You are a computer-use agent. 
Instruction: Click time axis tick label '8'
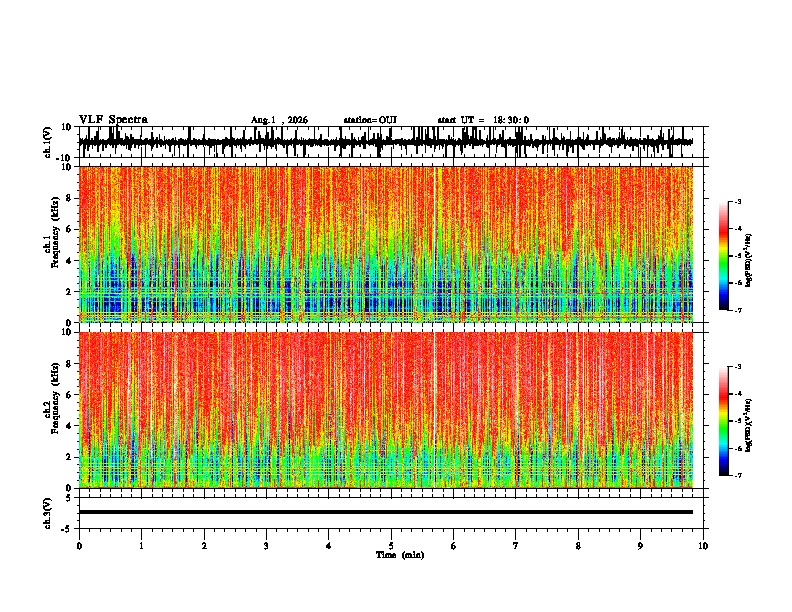tap(578, 546)
